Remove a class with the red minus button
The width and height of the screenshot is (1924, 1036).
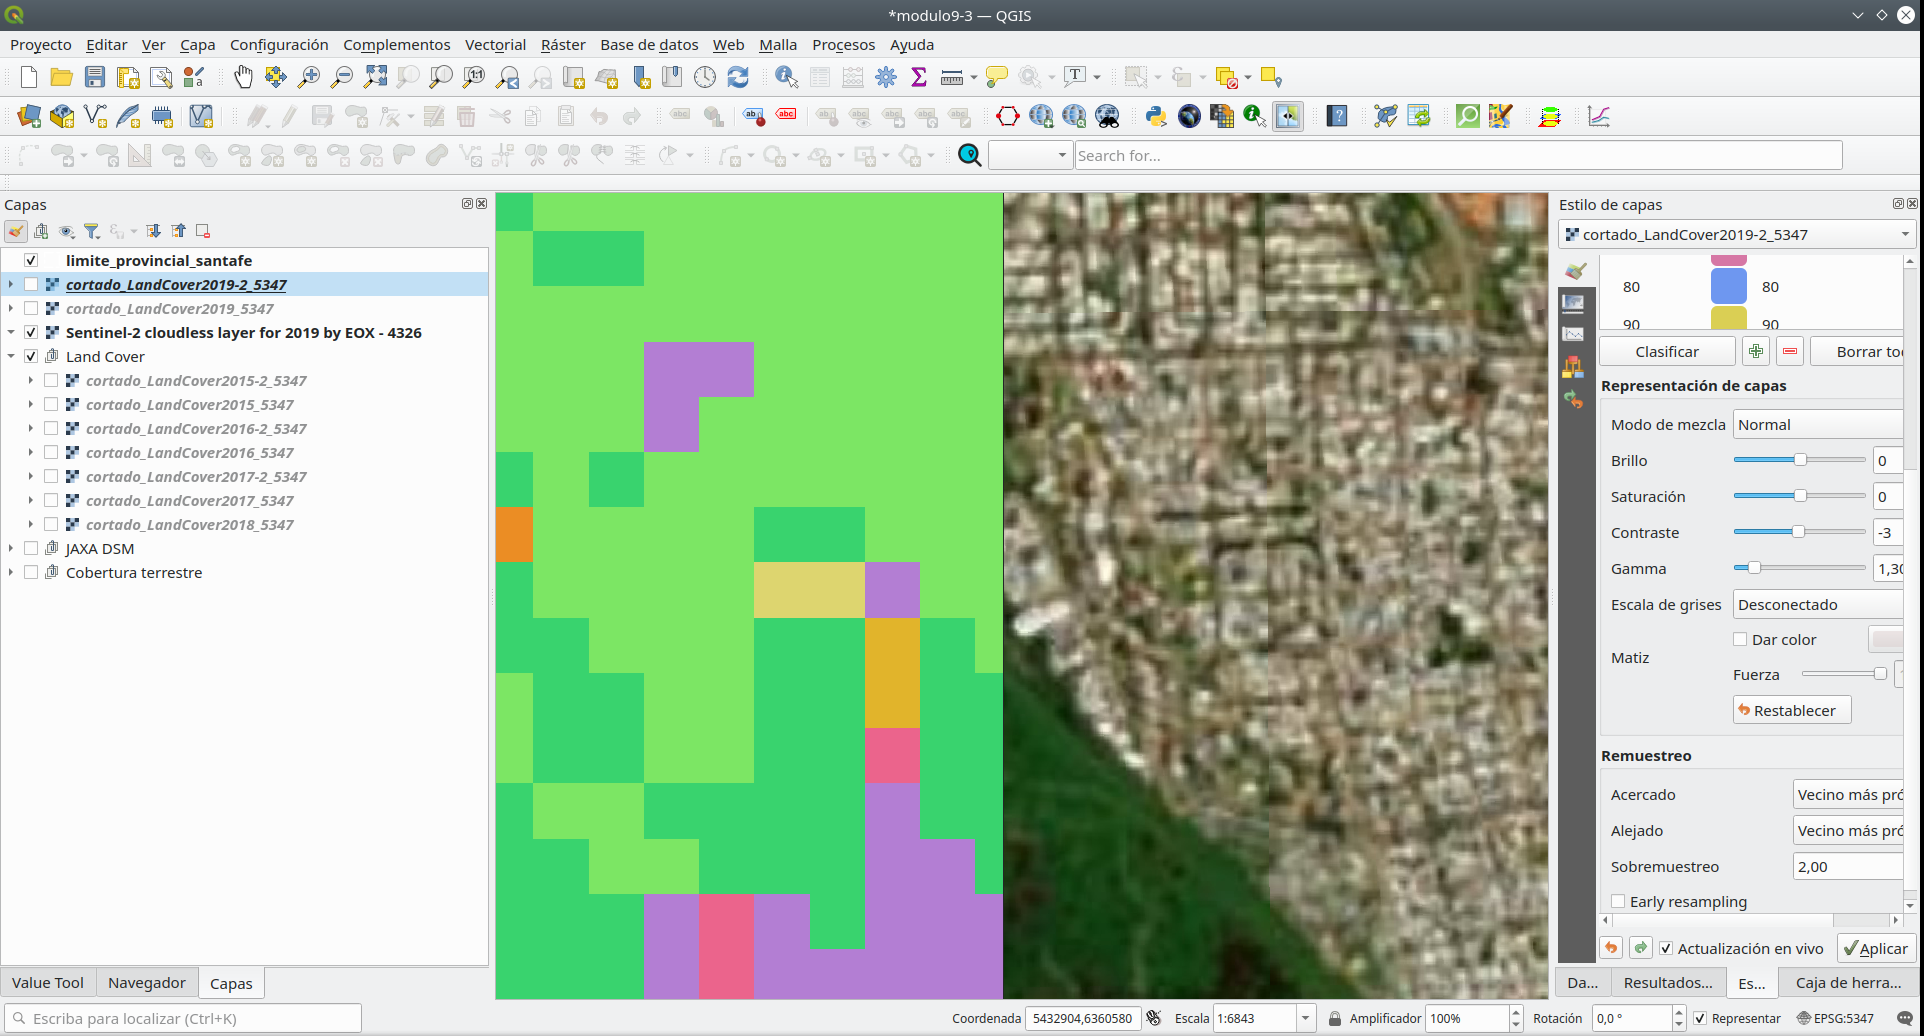(1790, 351)
